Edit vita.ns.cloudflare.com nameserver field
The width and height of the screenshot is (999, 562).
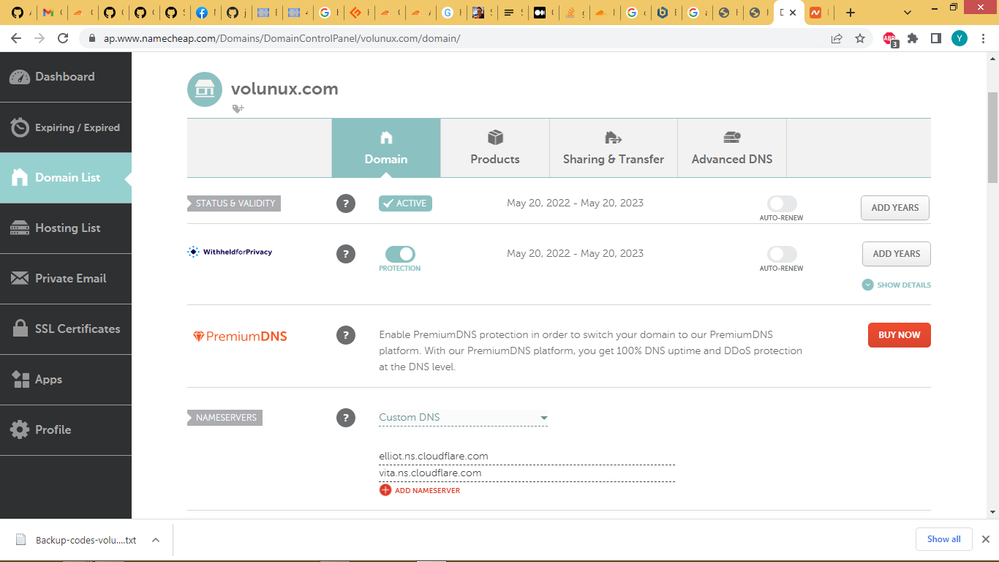[x=526, y=473]
